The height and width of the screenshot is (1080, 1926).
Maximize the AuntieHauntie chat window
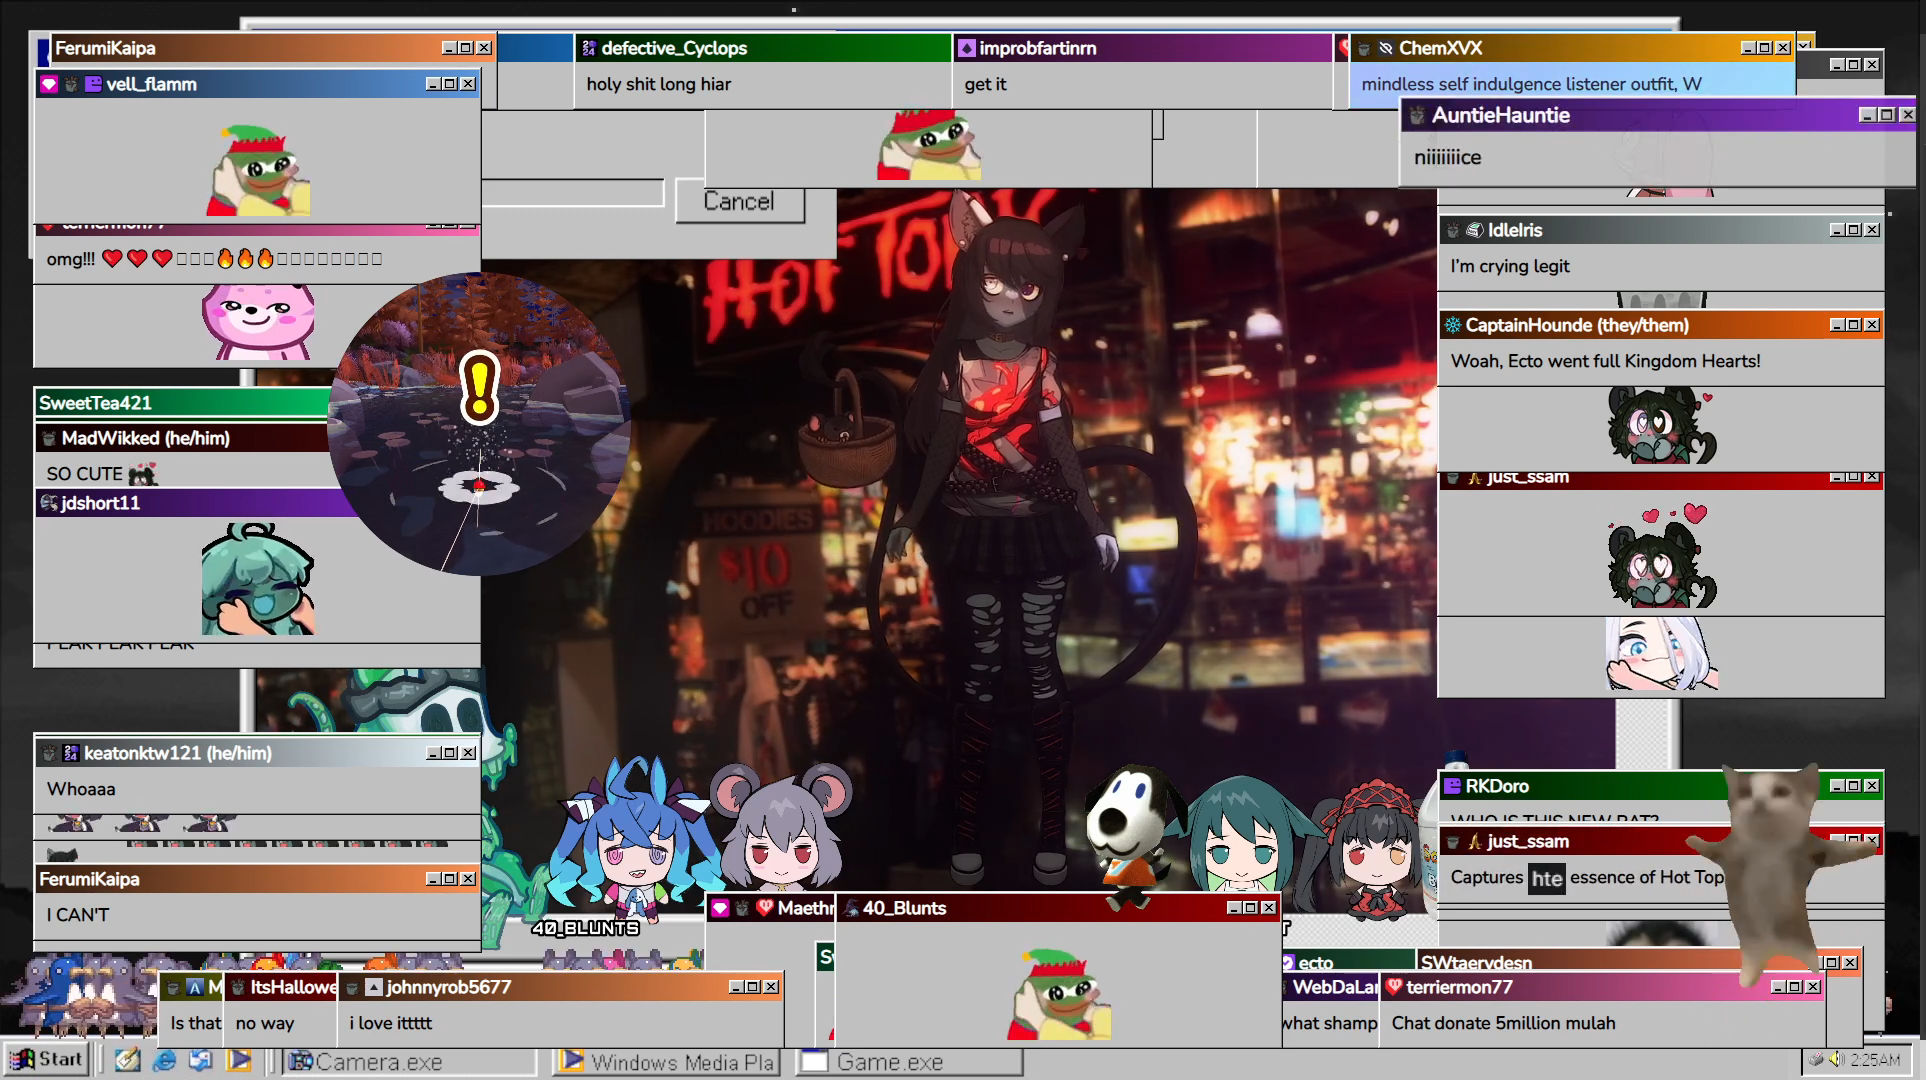[1886, 115]
